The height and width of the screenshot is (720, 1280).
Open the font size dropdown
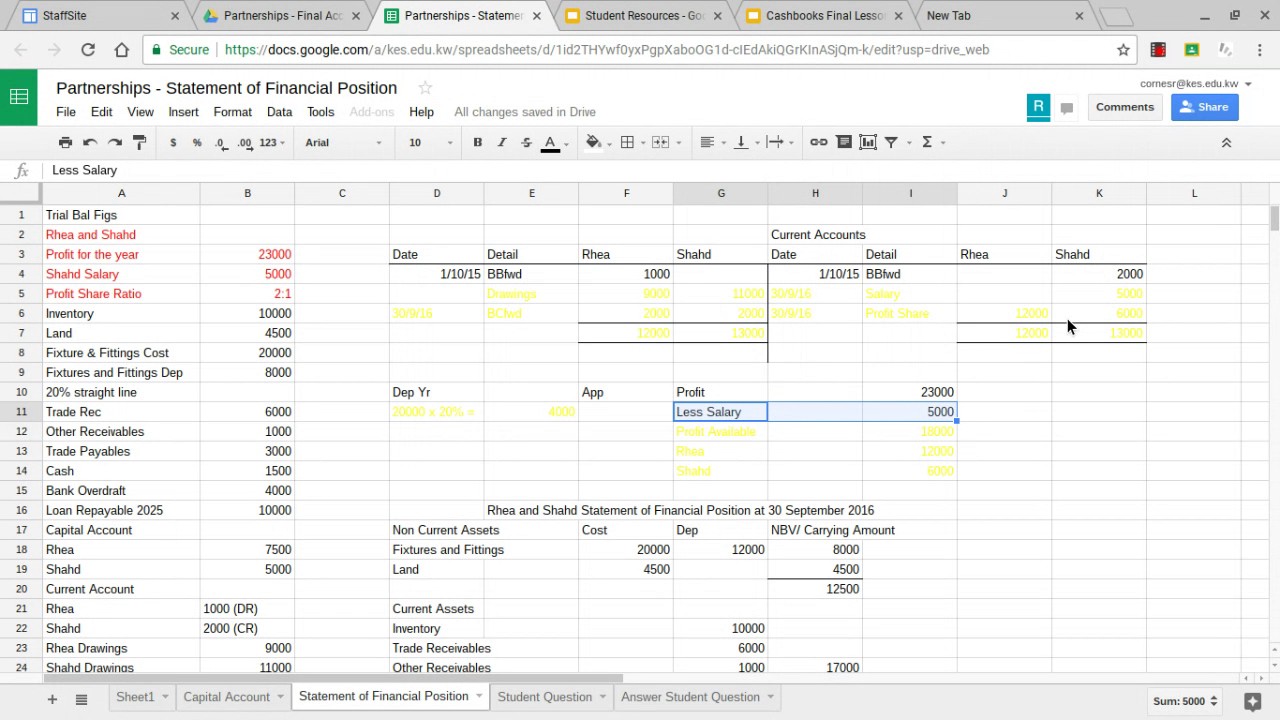point(430,143)
